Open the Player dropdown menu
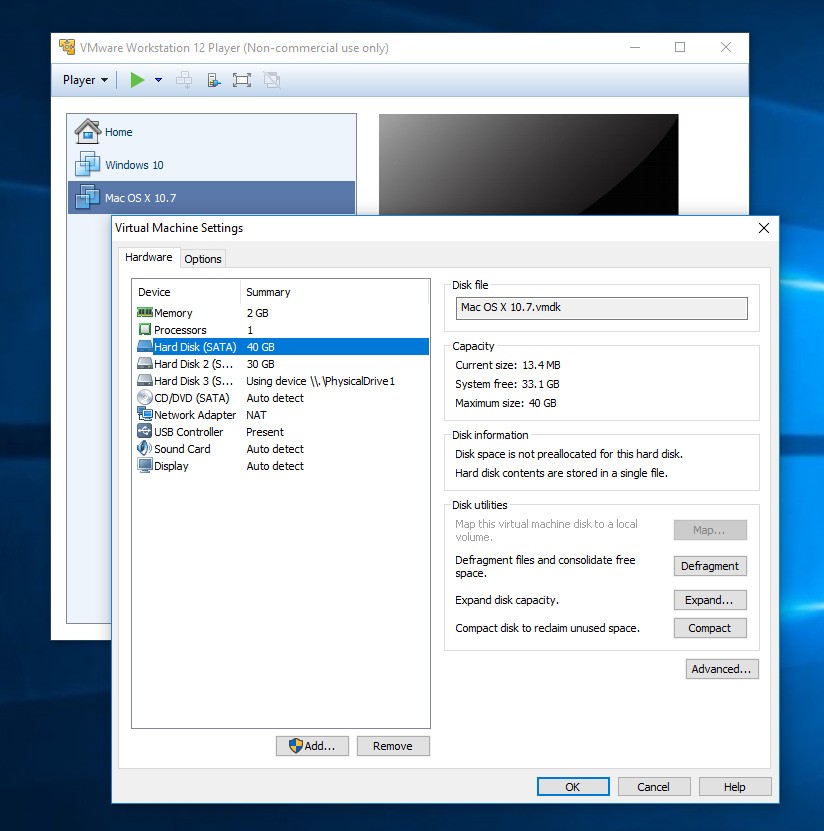The height and width of the screenshot is (831, 824). coord(85,80)
